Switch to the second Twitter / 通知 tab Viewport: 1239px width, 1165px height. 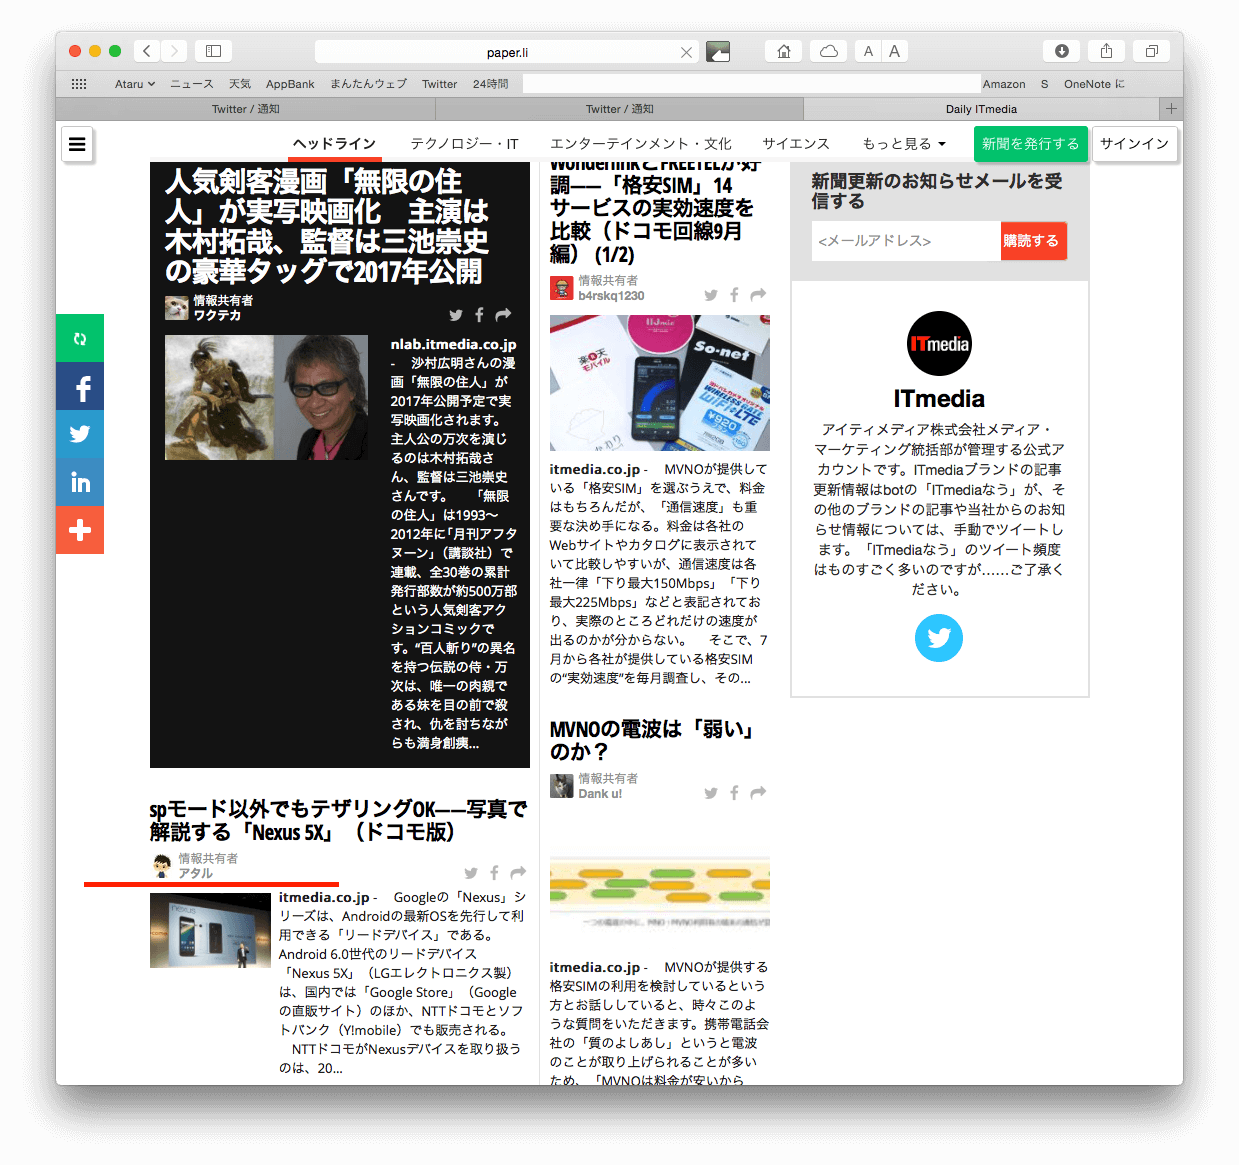click(x=620, y=109)
